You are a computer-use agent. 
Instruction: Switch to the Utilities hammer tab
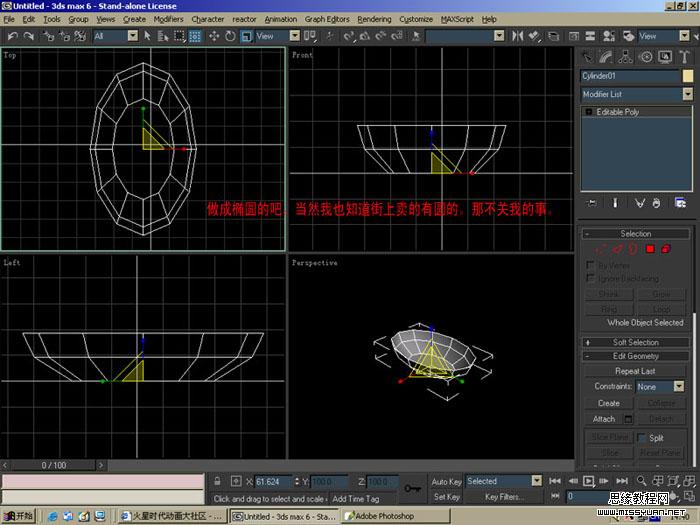[x=684, y=57]
